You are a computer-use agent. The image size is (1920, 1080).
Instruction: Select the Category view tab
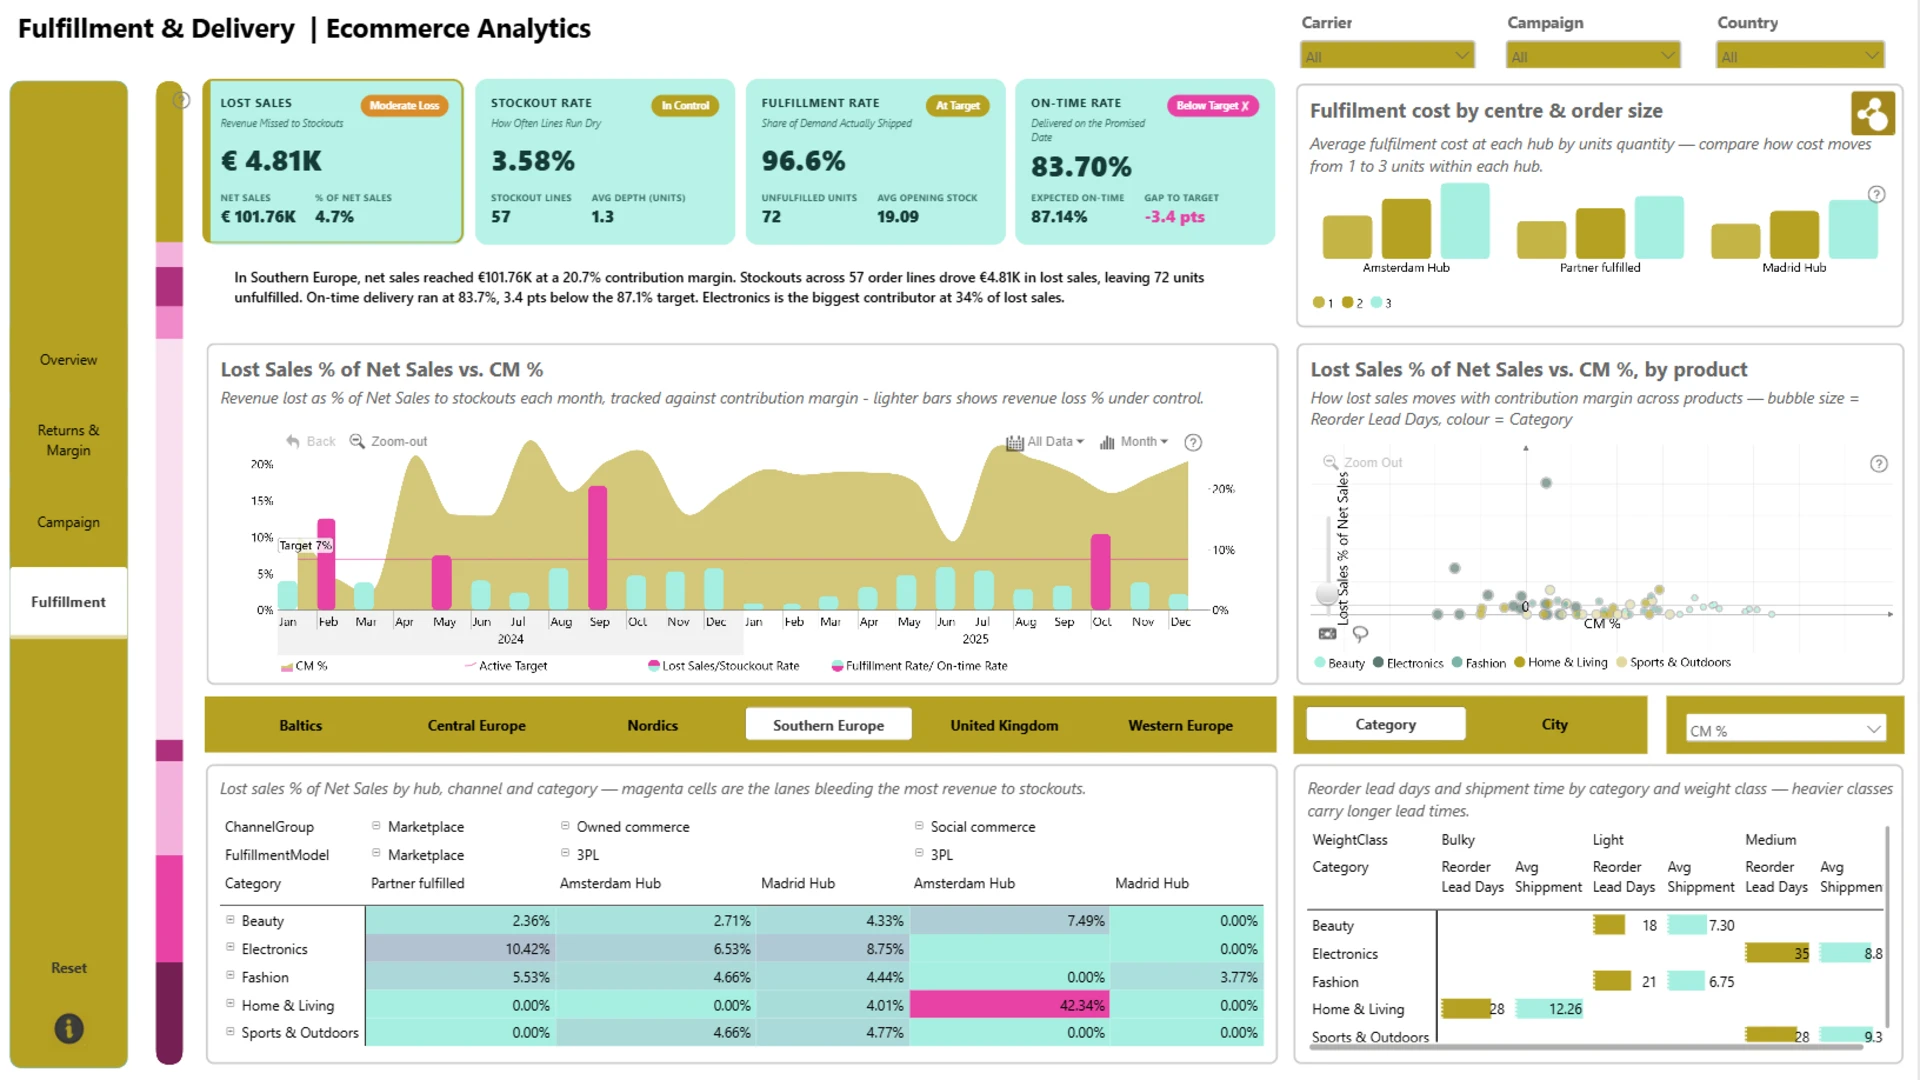coord(1386,724)
